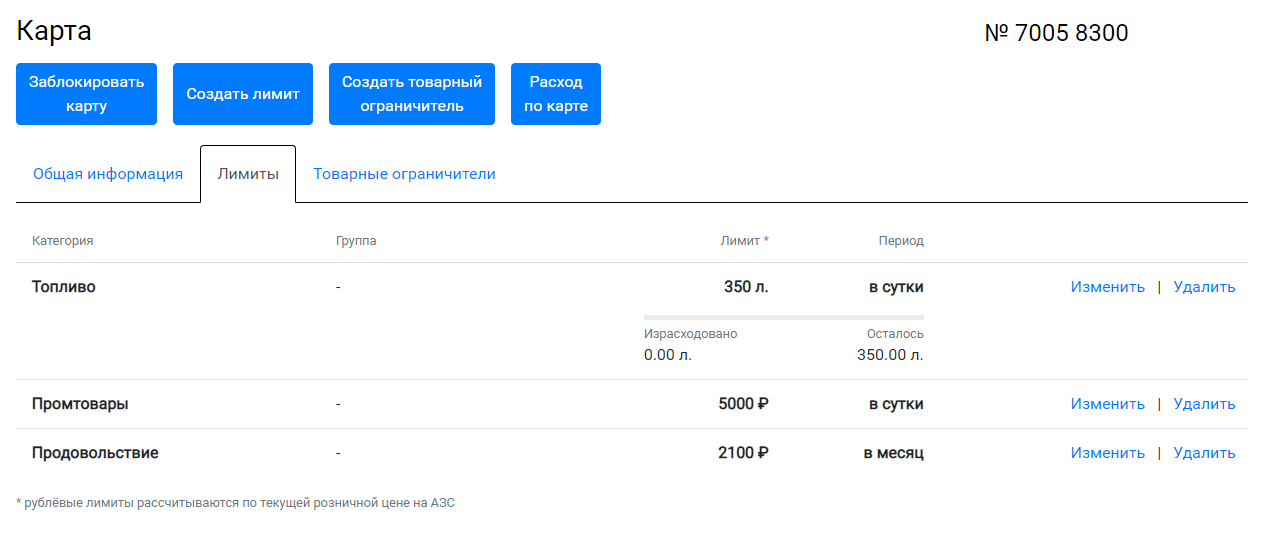
Task: Click Изменить for the Промтовары limit
Action: point(1107,404)
